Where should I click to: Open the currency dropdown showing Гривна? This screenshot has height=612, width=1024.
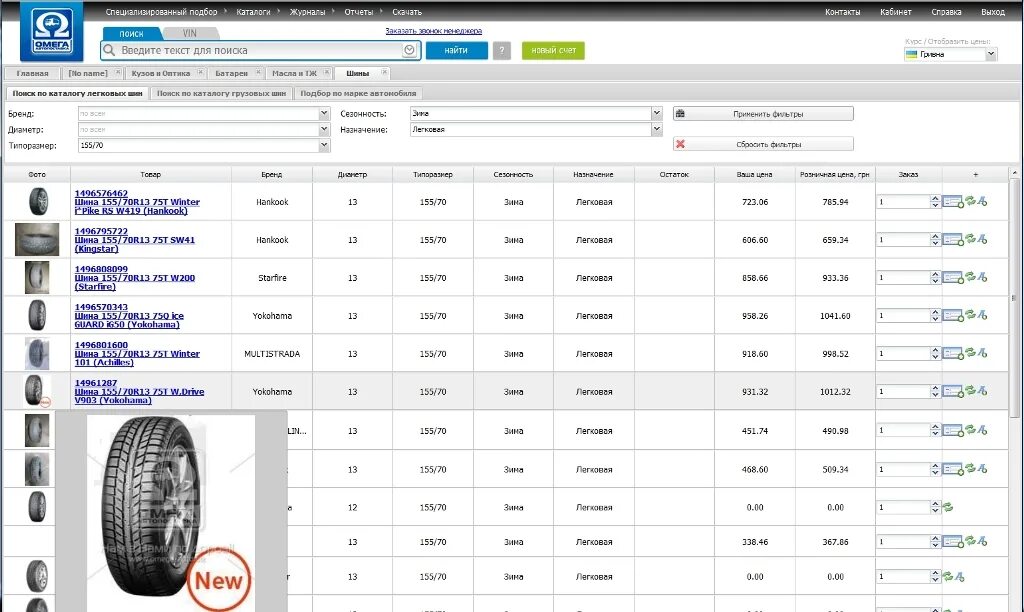coord(991,54)
